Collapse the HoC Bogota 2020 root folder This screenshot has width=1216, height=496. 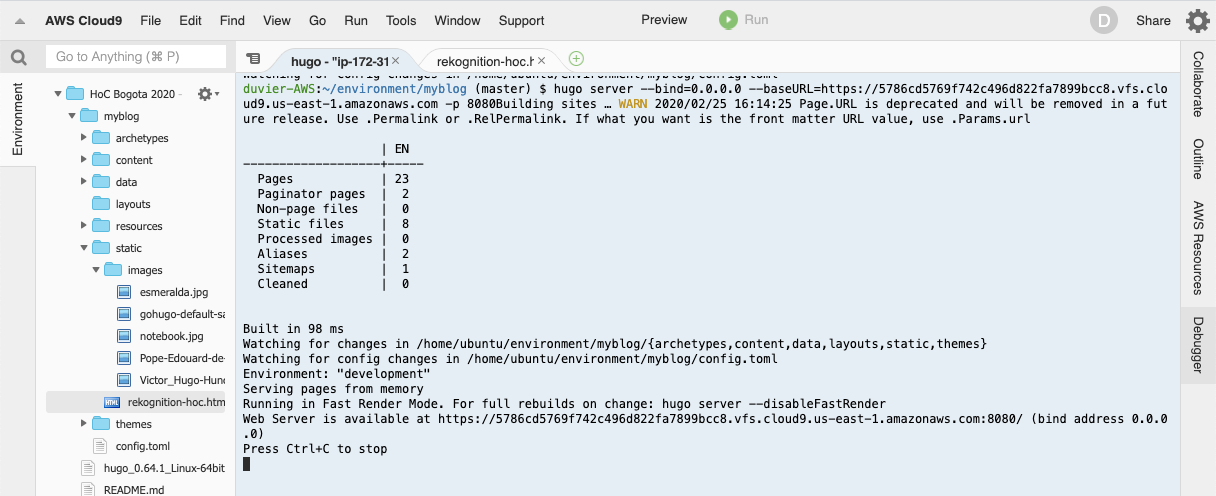point(59,94)
